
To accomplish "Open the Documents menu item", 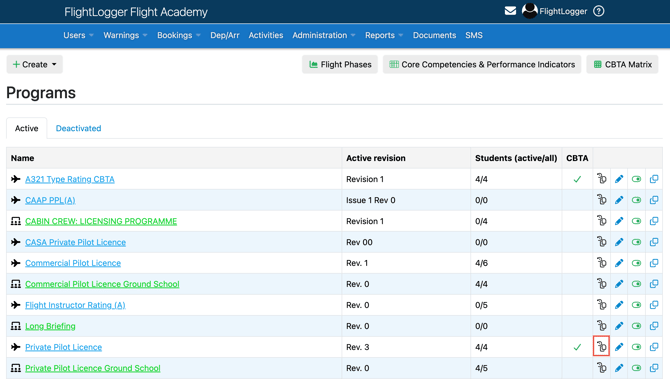I will [434, 35].
